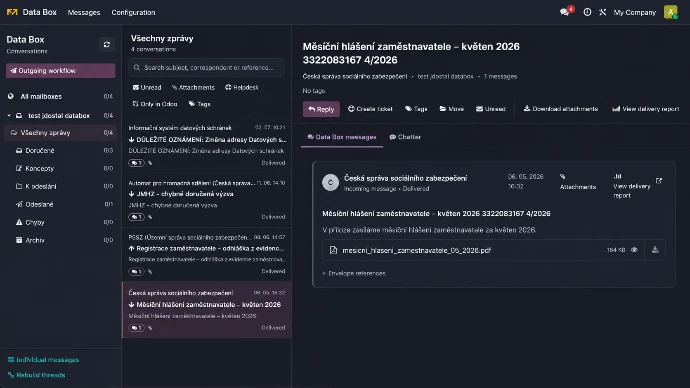Click mesicni_hlaseni_zamestnavatele_05_2026.pdf file name
The image size is (690, 388).
pos(416,250)
